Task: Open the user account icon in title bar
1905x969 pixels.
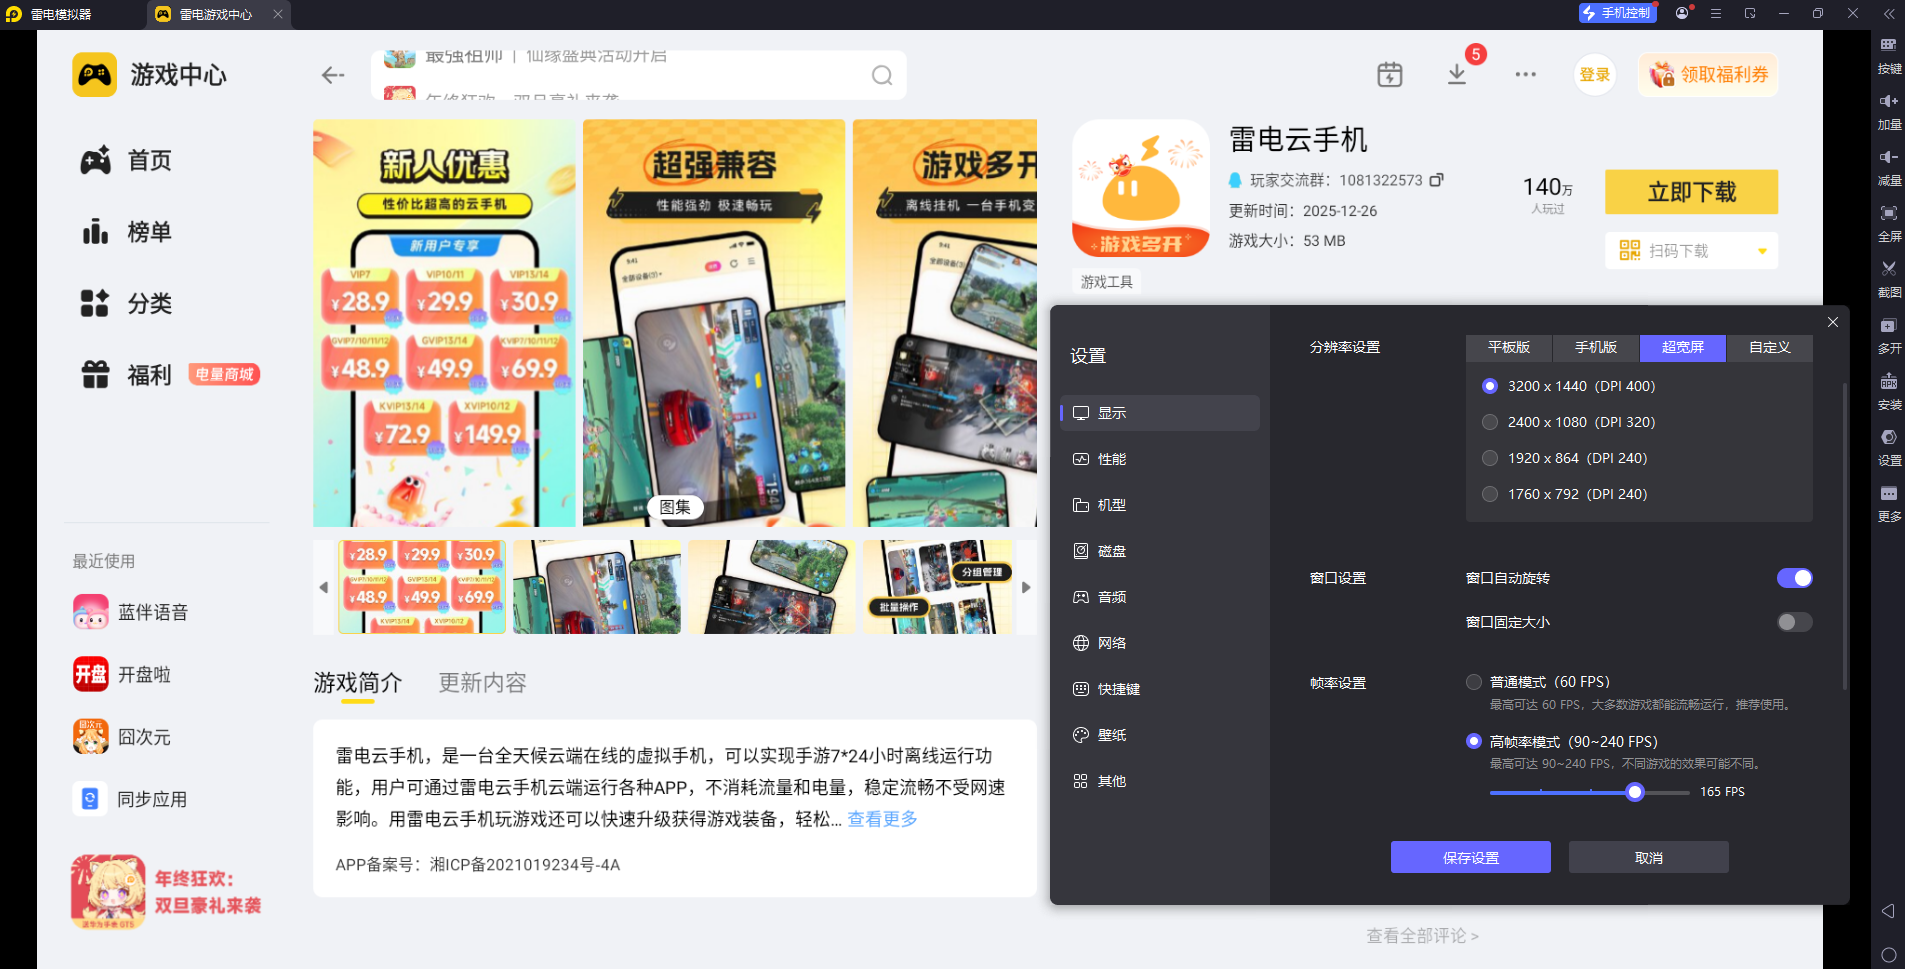Action: point(1682,14)
